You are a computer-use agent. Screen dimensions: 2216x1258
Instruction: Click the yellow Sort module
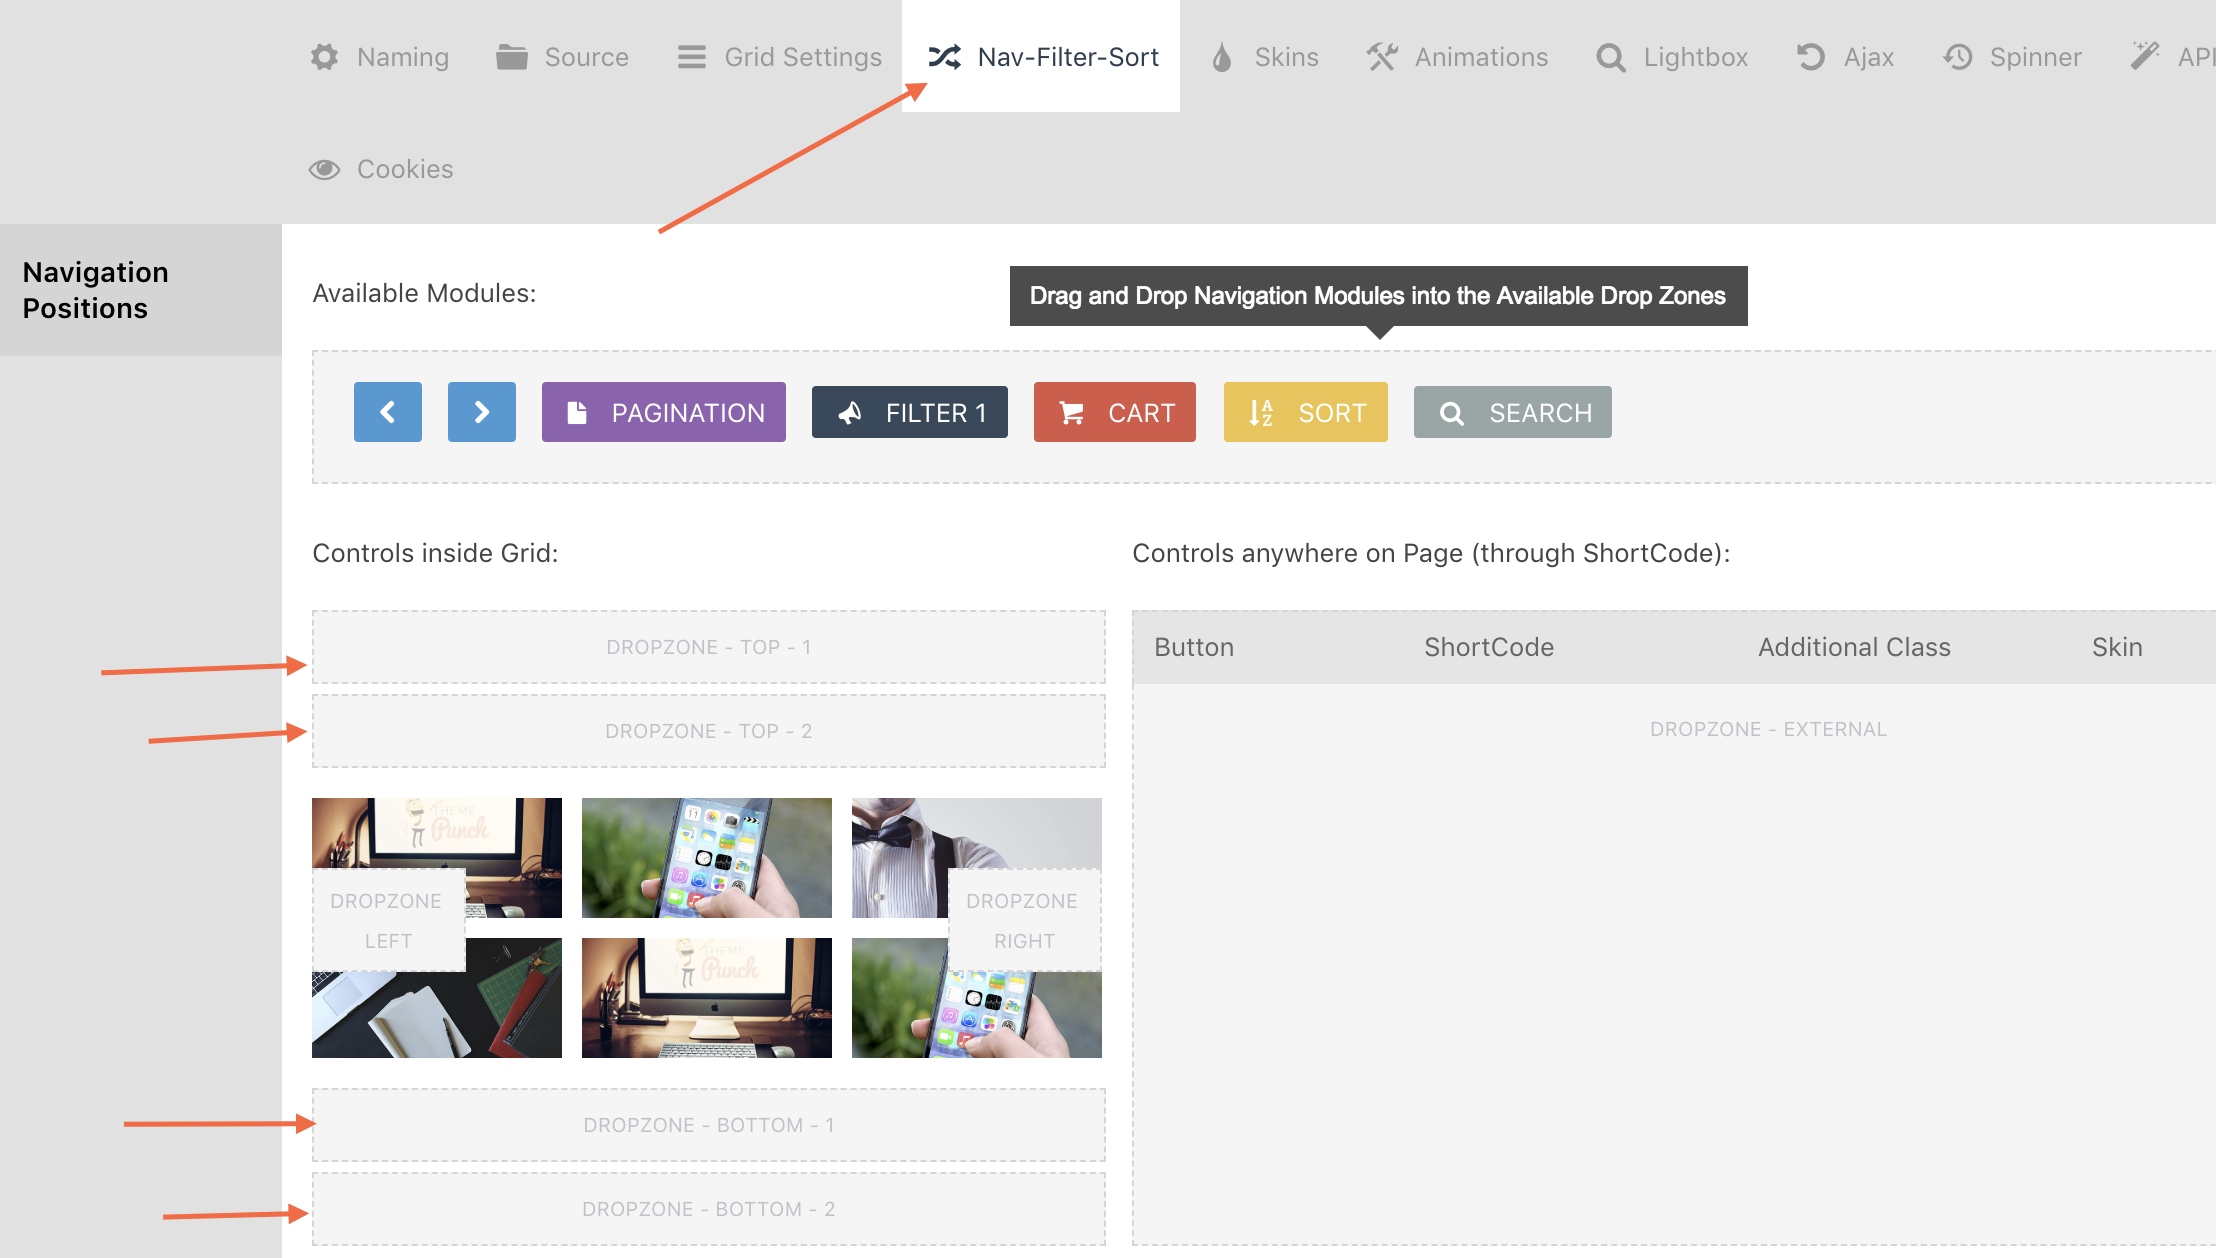[x=1305, y=412]
